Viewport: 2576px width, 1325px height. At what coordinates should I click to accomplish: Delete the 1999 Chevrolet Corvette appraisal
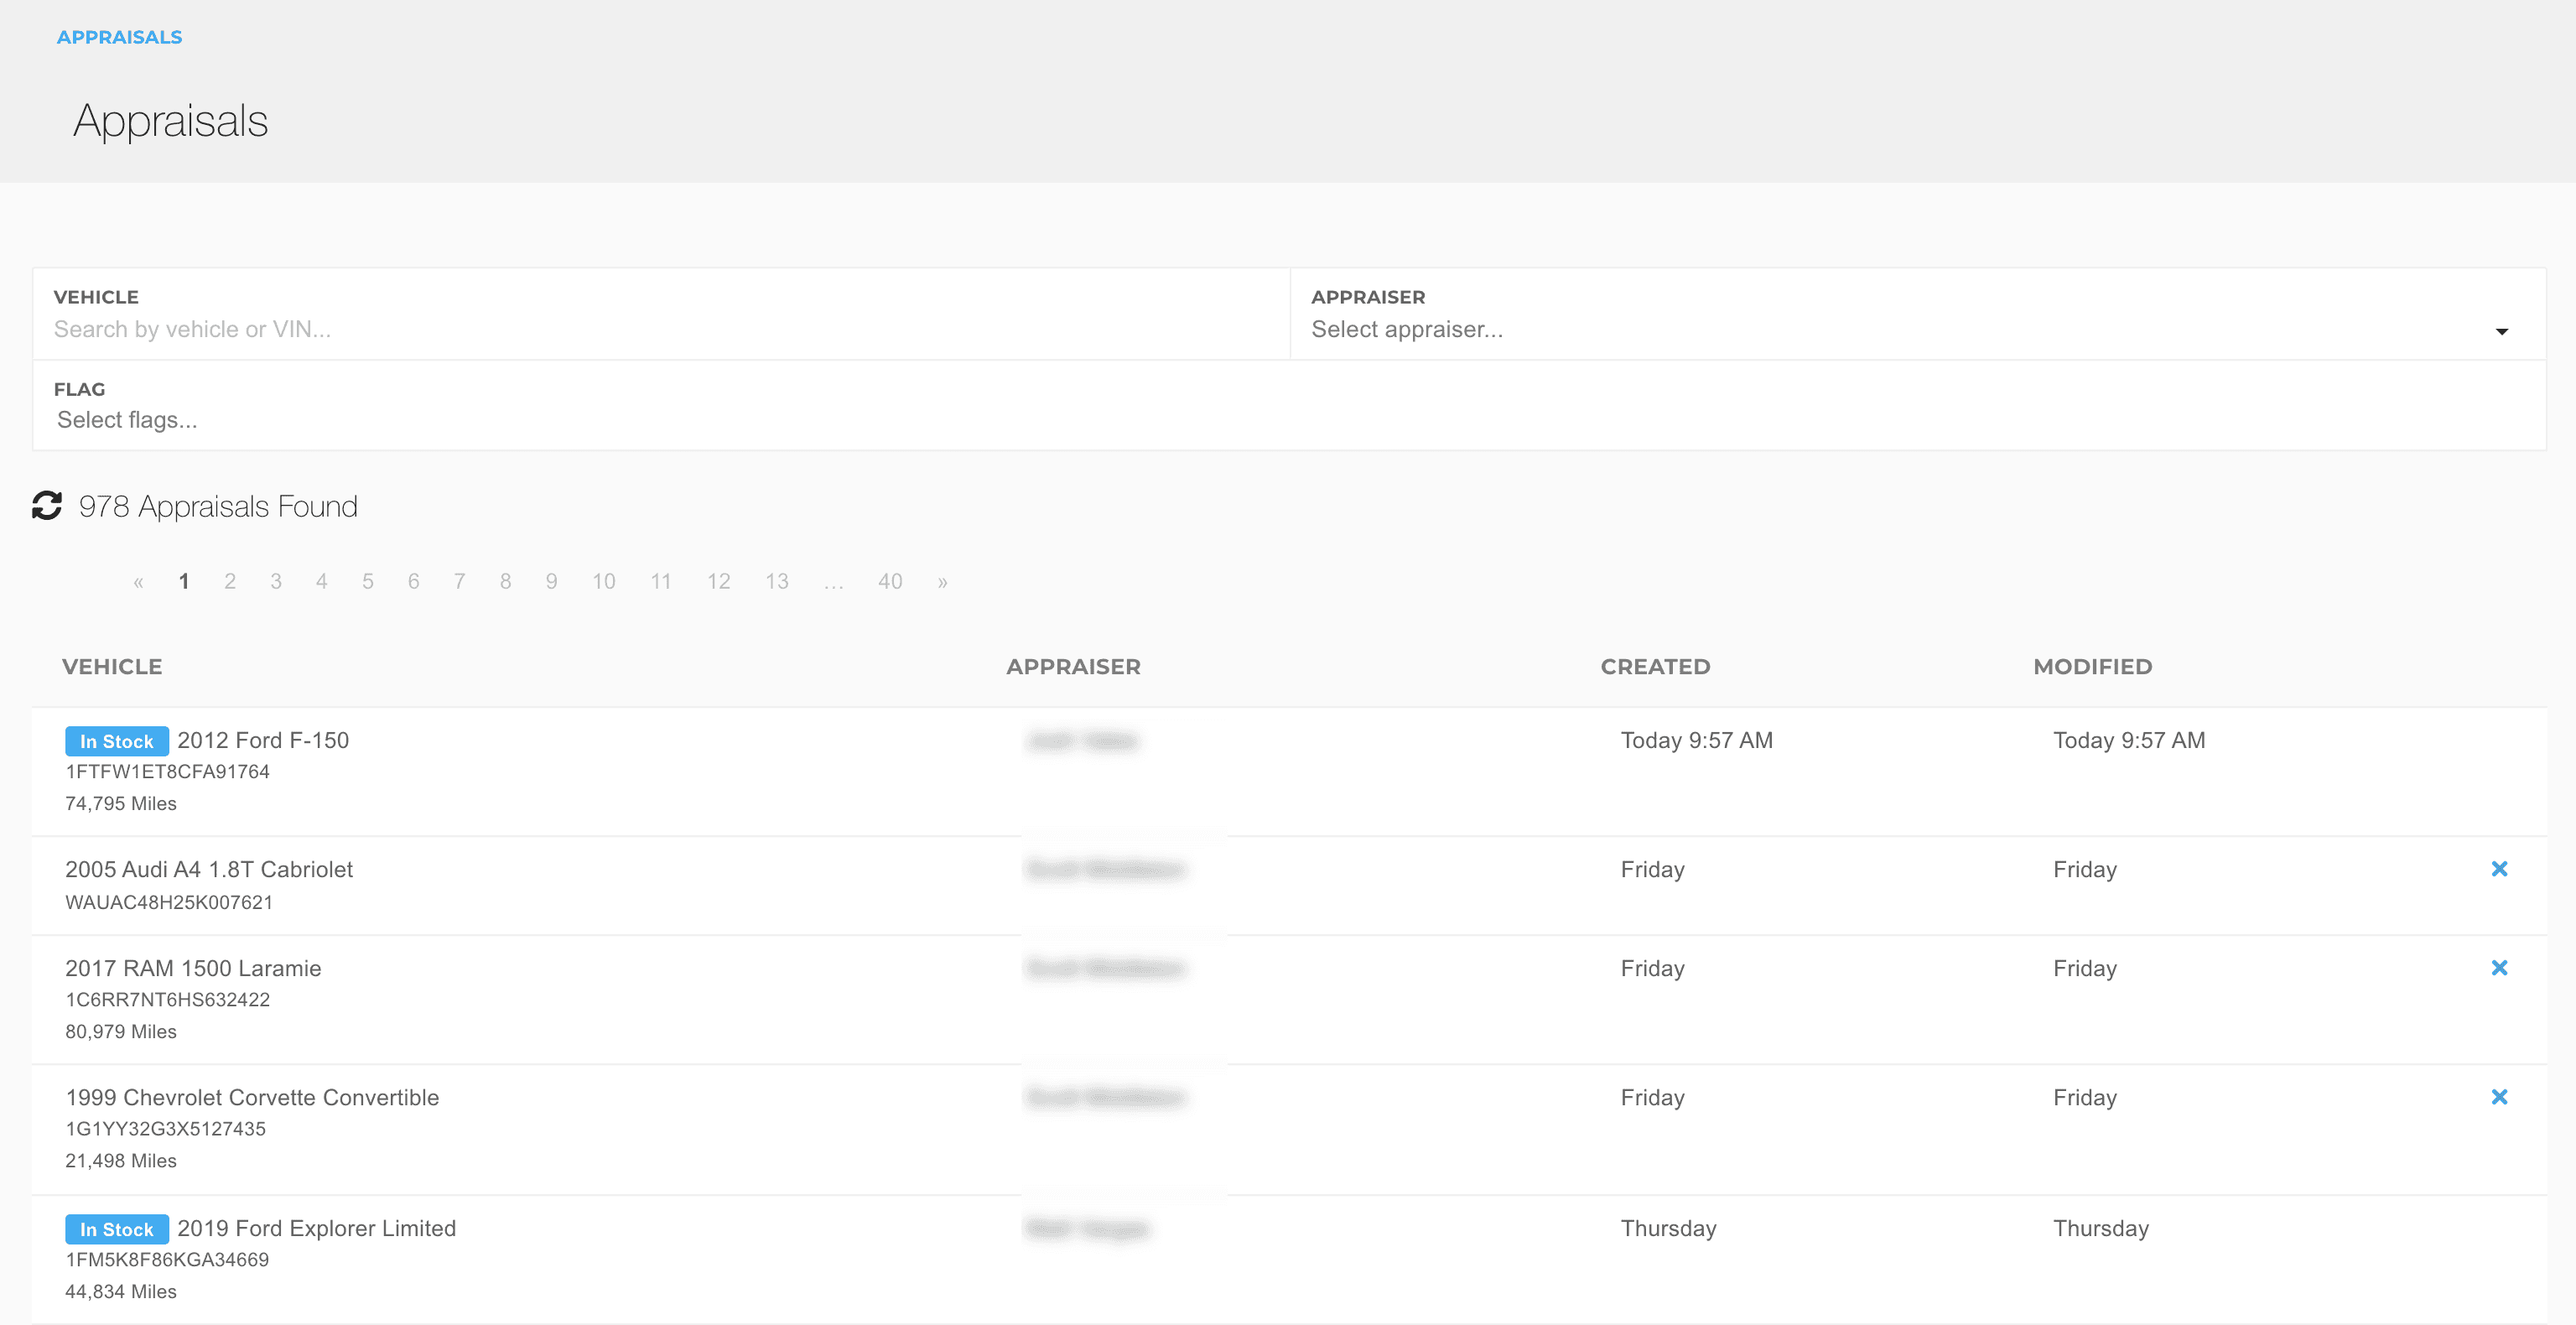(2499, 1097)
